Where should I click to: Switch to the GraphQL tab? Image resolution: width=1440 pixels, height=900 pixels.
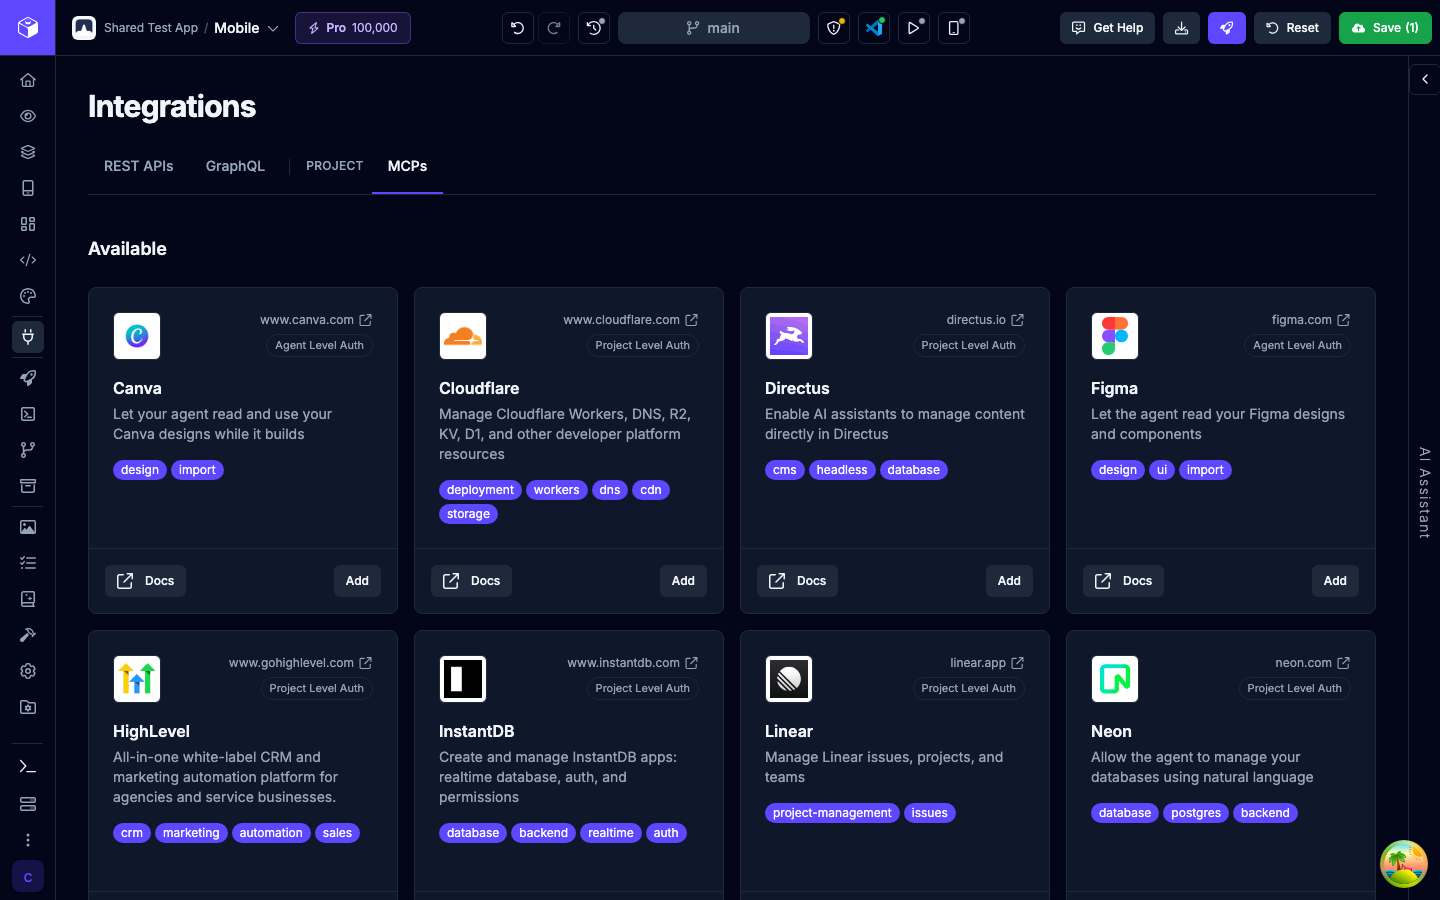pyautogui.click(x=235, y=166)
